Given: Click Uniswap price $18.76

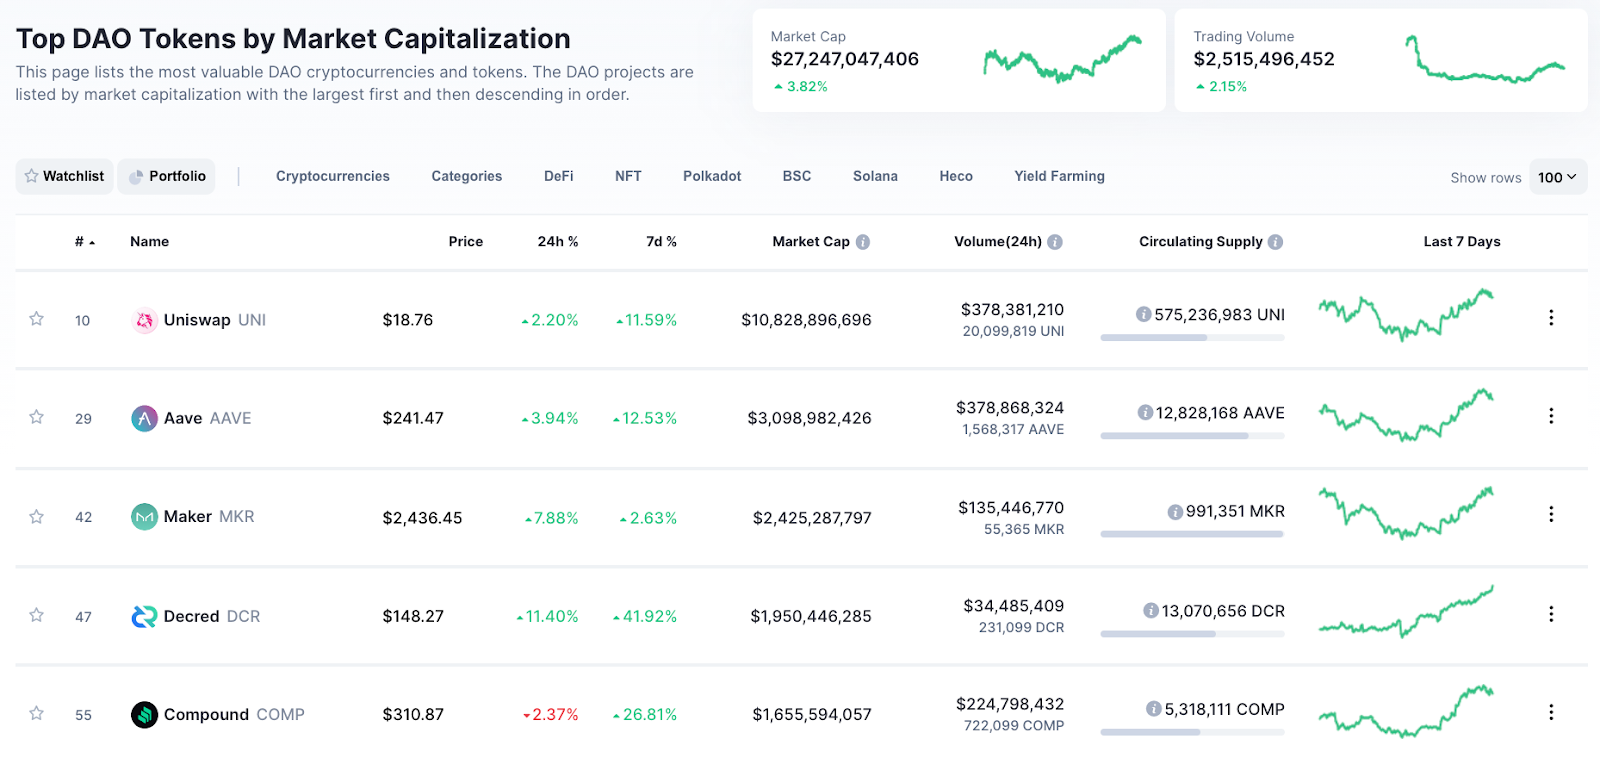Looking at the screenshot, I should (x=408, y=320).
